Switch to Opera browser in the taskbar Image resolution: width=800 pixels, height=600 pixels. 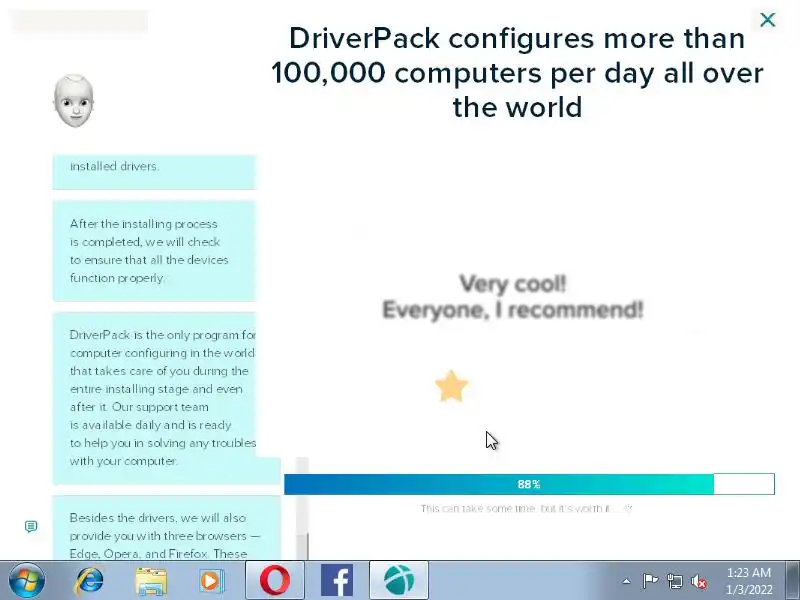point(274,580)
